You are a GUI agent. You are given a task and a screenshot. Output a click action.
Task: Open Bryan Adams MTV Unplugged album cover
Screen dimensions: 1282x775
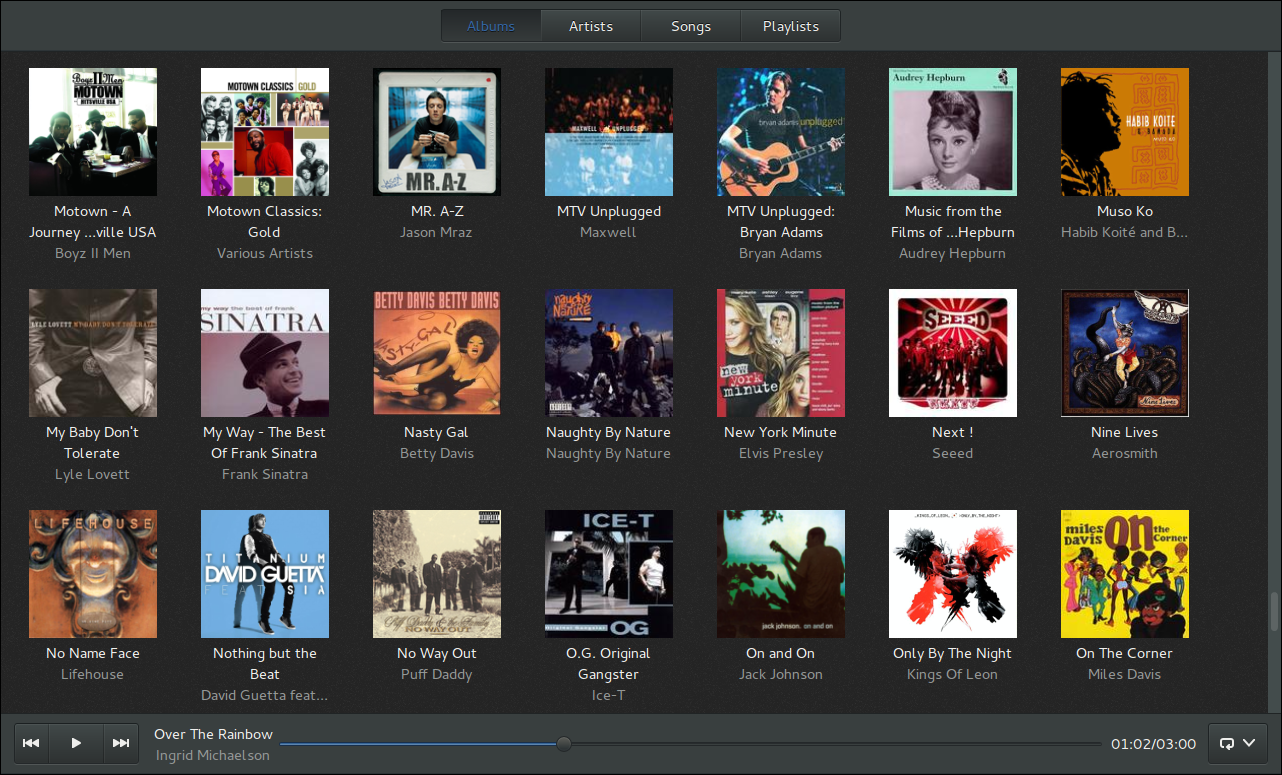[781, 132]
